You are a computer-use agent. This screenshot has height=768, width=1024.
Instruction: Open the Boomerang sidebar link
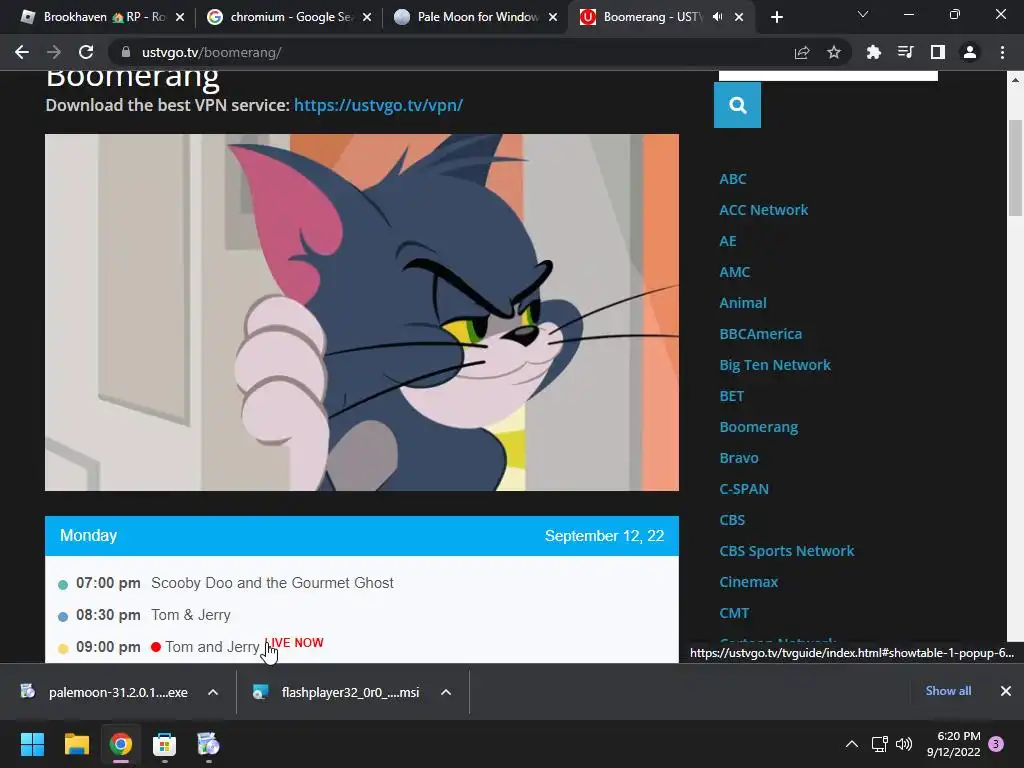tap(758, 427)
